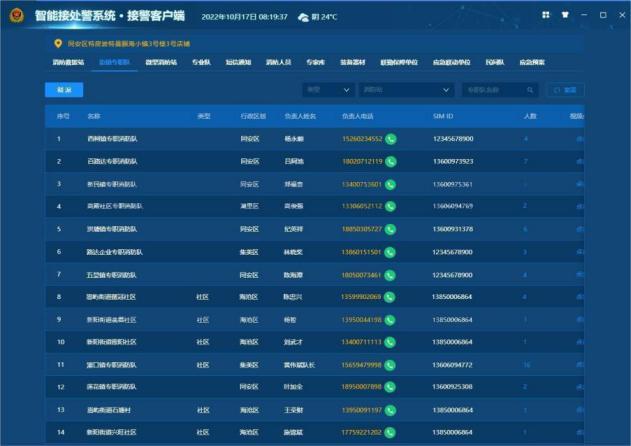
Task: Click the district cell in row 4
Action: 250,206
